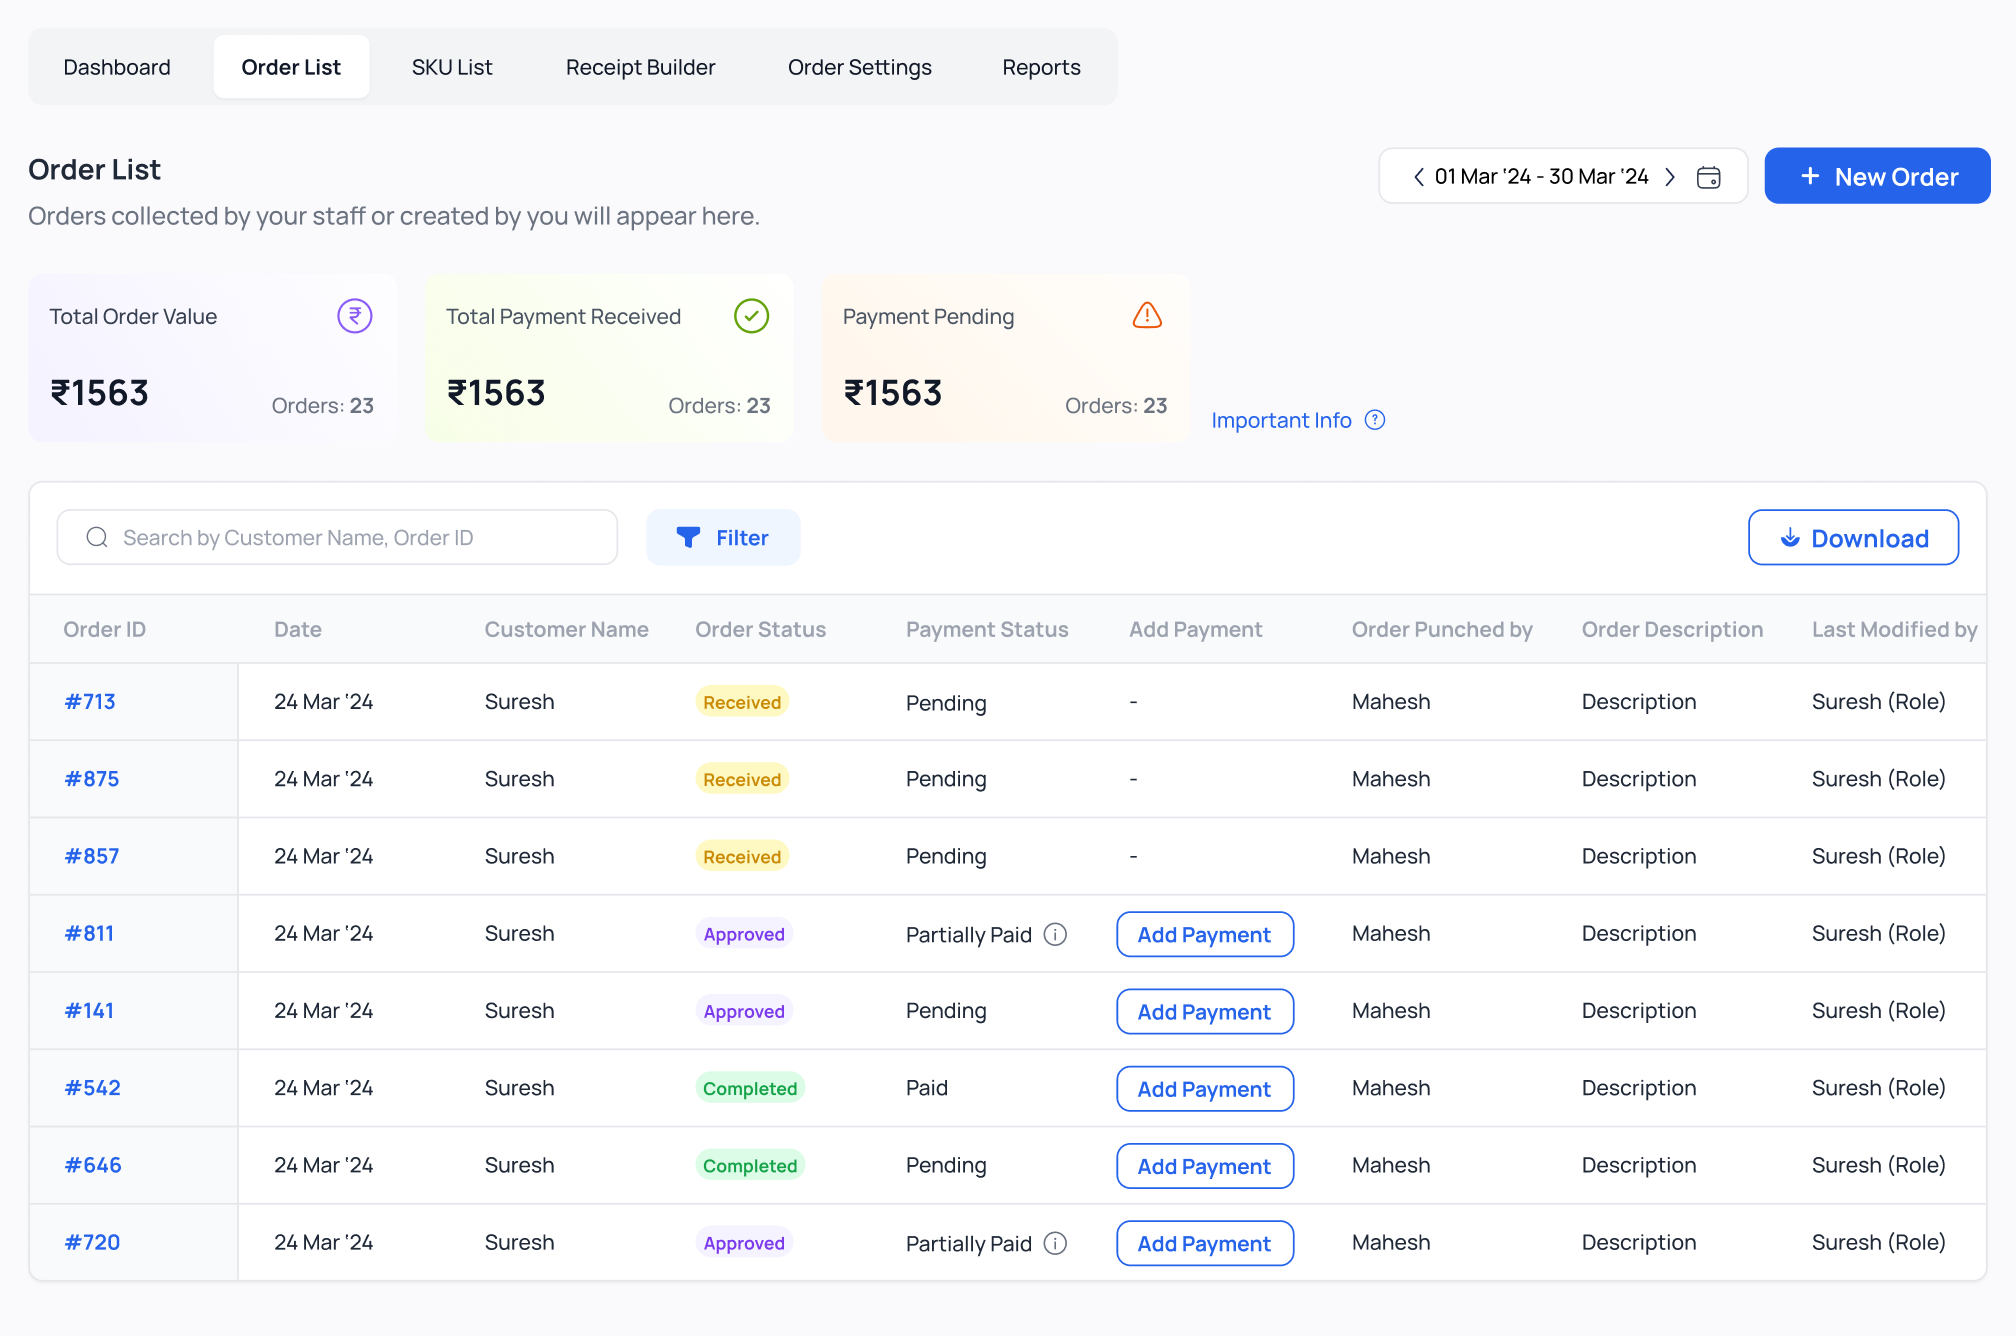2016x1336 pixels.
Task: Click the rupee icon on Total Order Value
Action: click(355, 316)
